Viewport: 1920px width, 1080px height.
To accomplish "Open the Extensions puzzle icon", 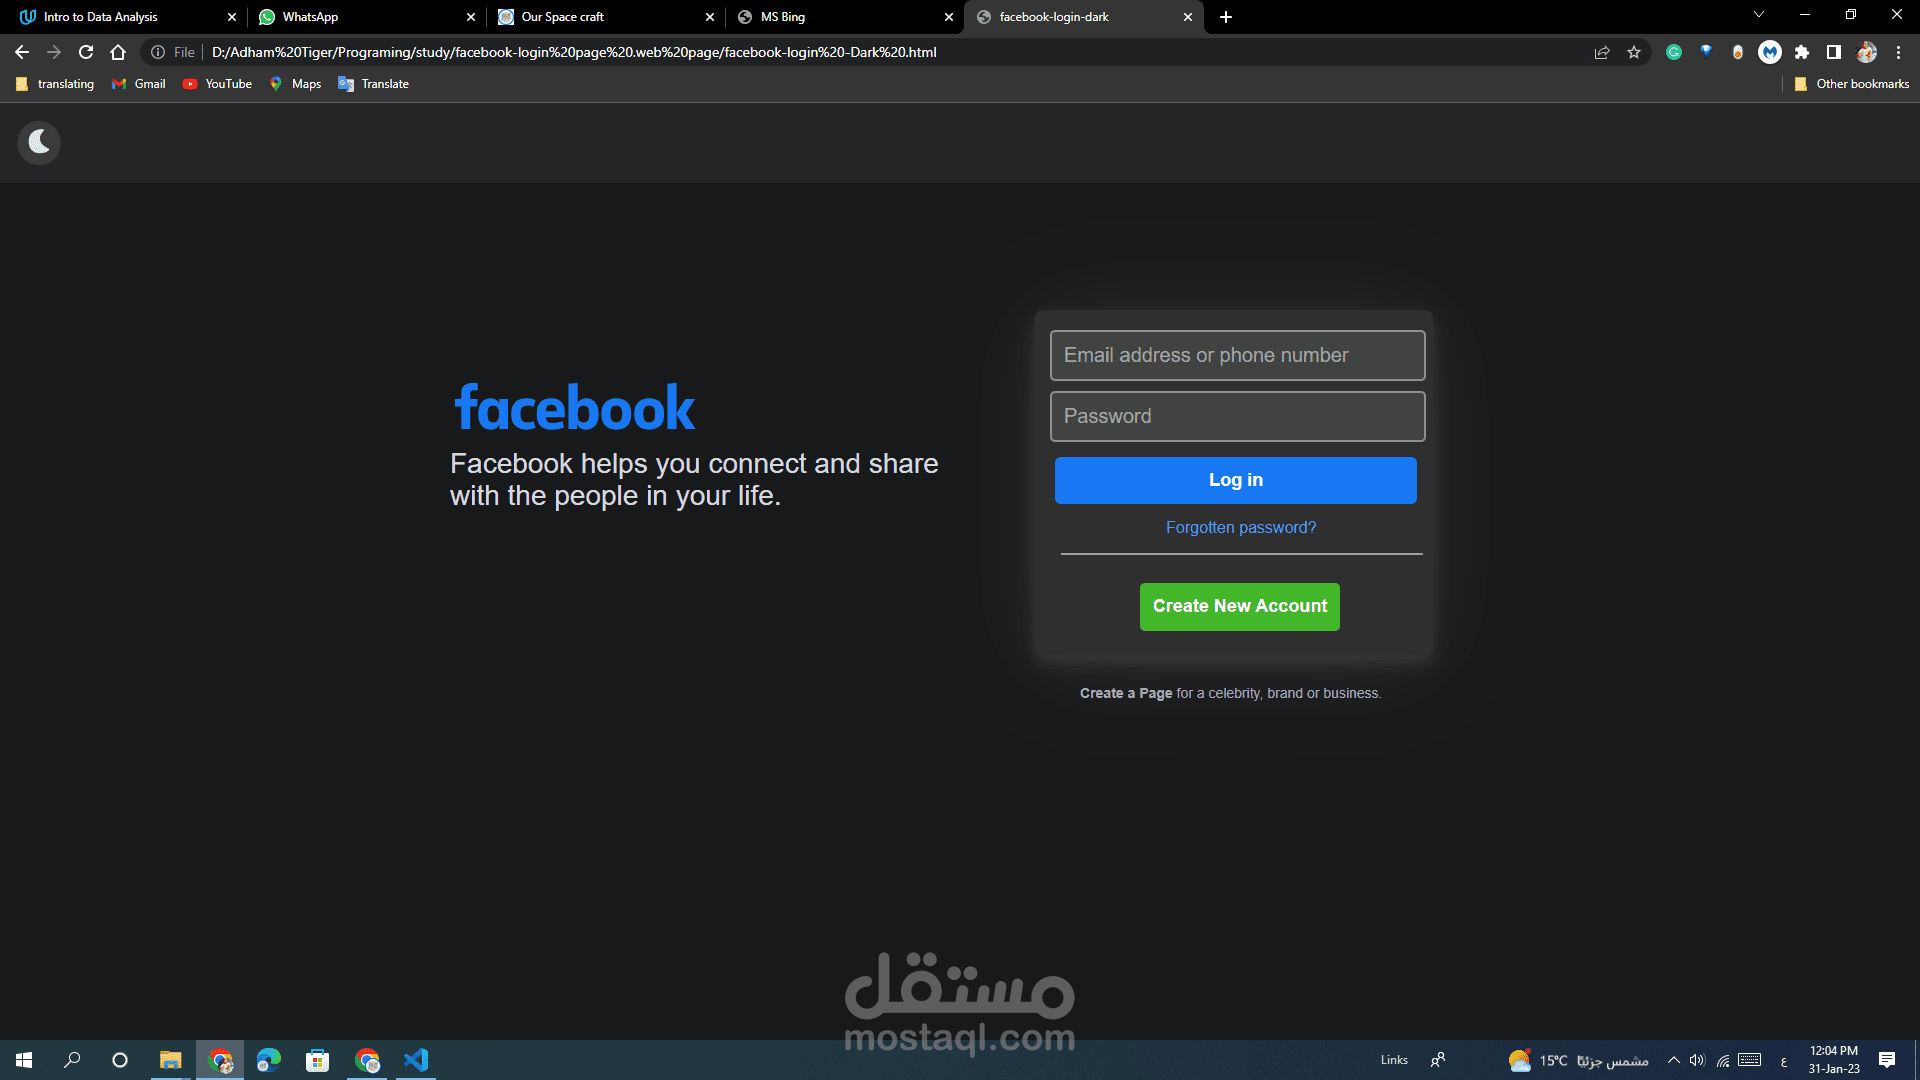I will tap(1802, 52).
